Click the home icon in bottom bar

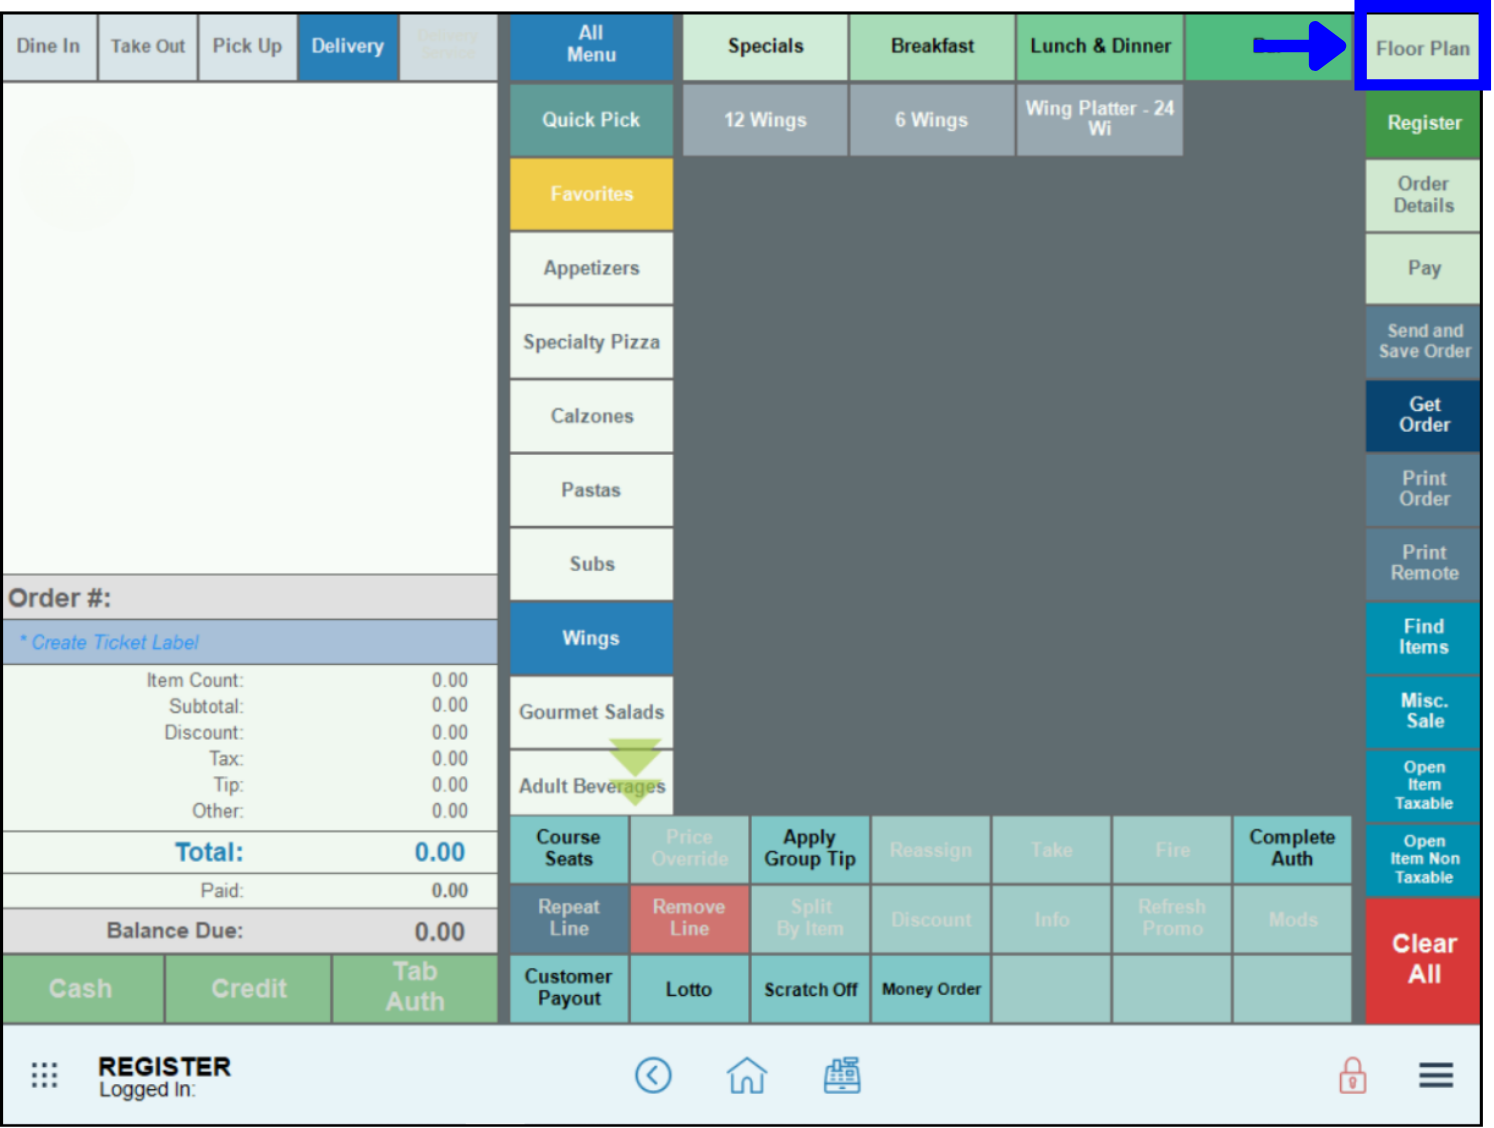point(746,1076)
